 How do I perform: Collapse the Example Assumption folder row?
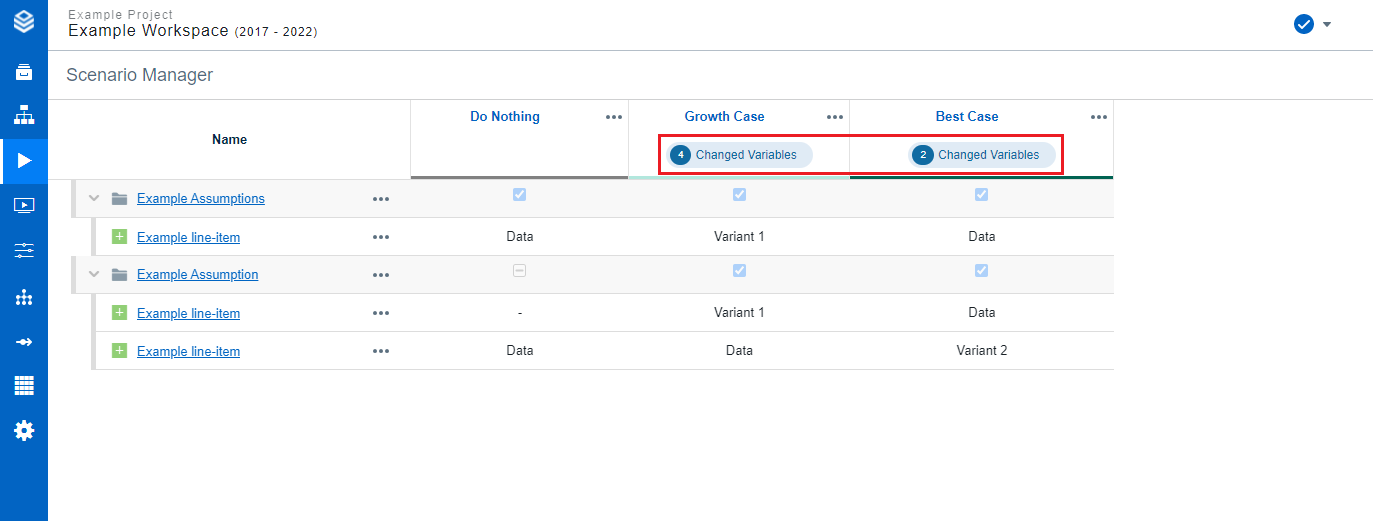coord(94,274)
